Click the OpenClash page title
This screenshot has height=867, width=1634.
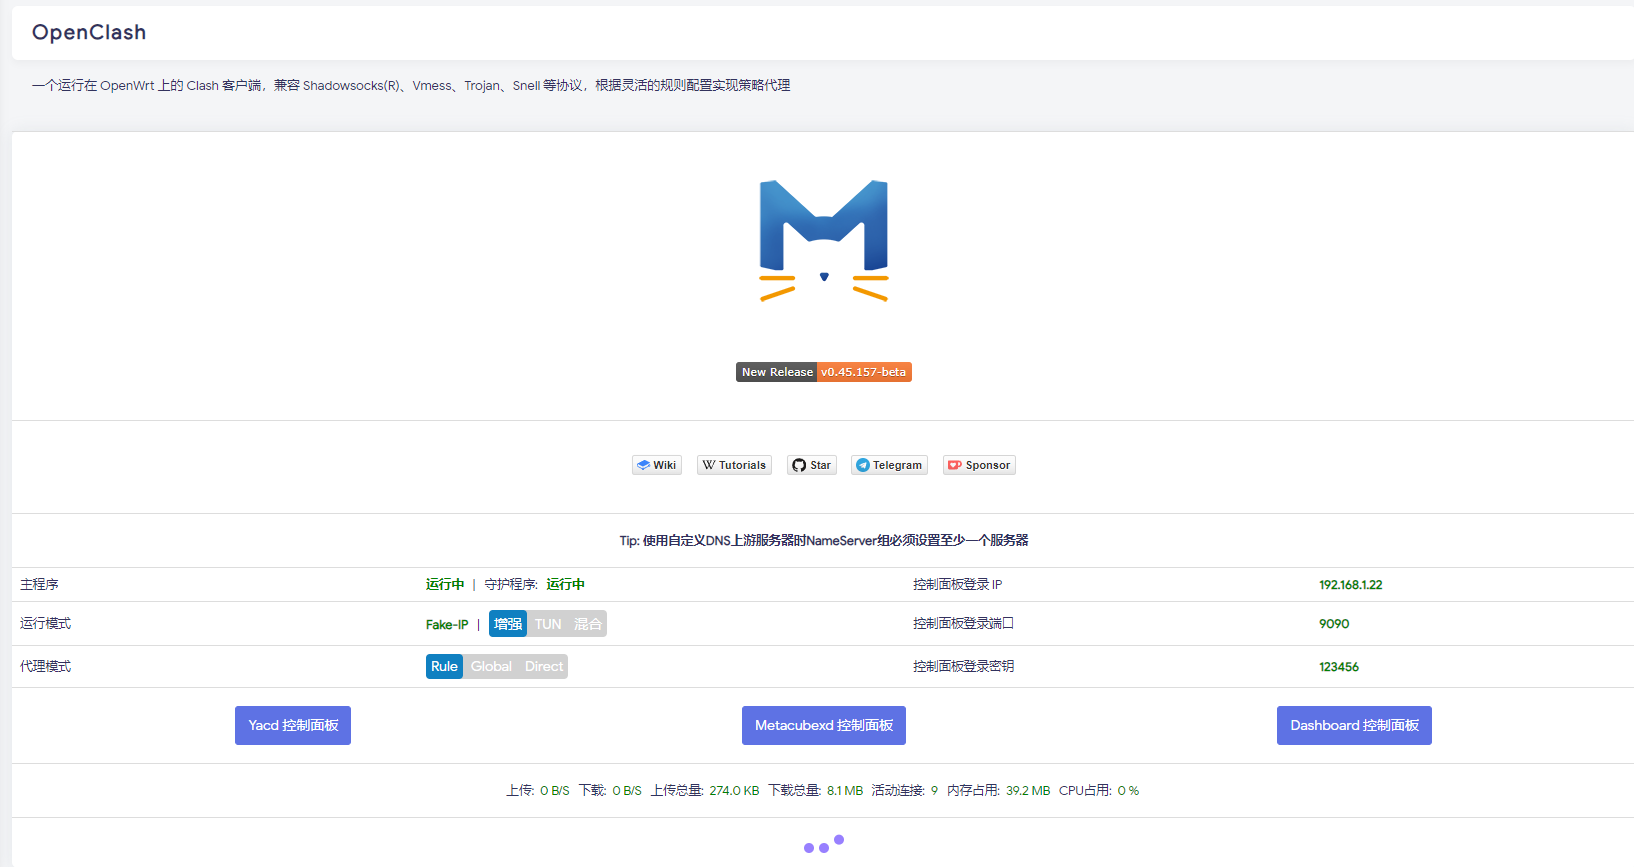(x=89, y=32)
